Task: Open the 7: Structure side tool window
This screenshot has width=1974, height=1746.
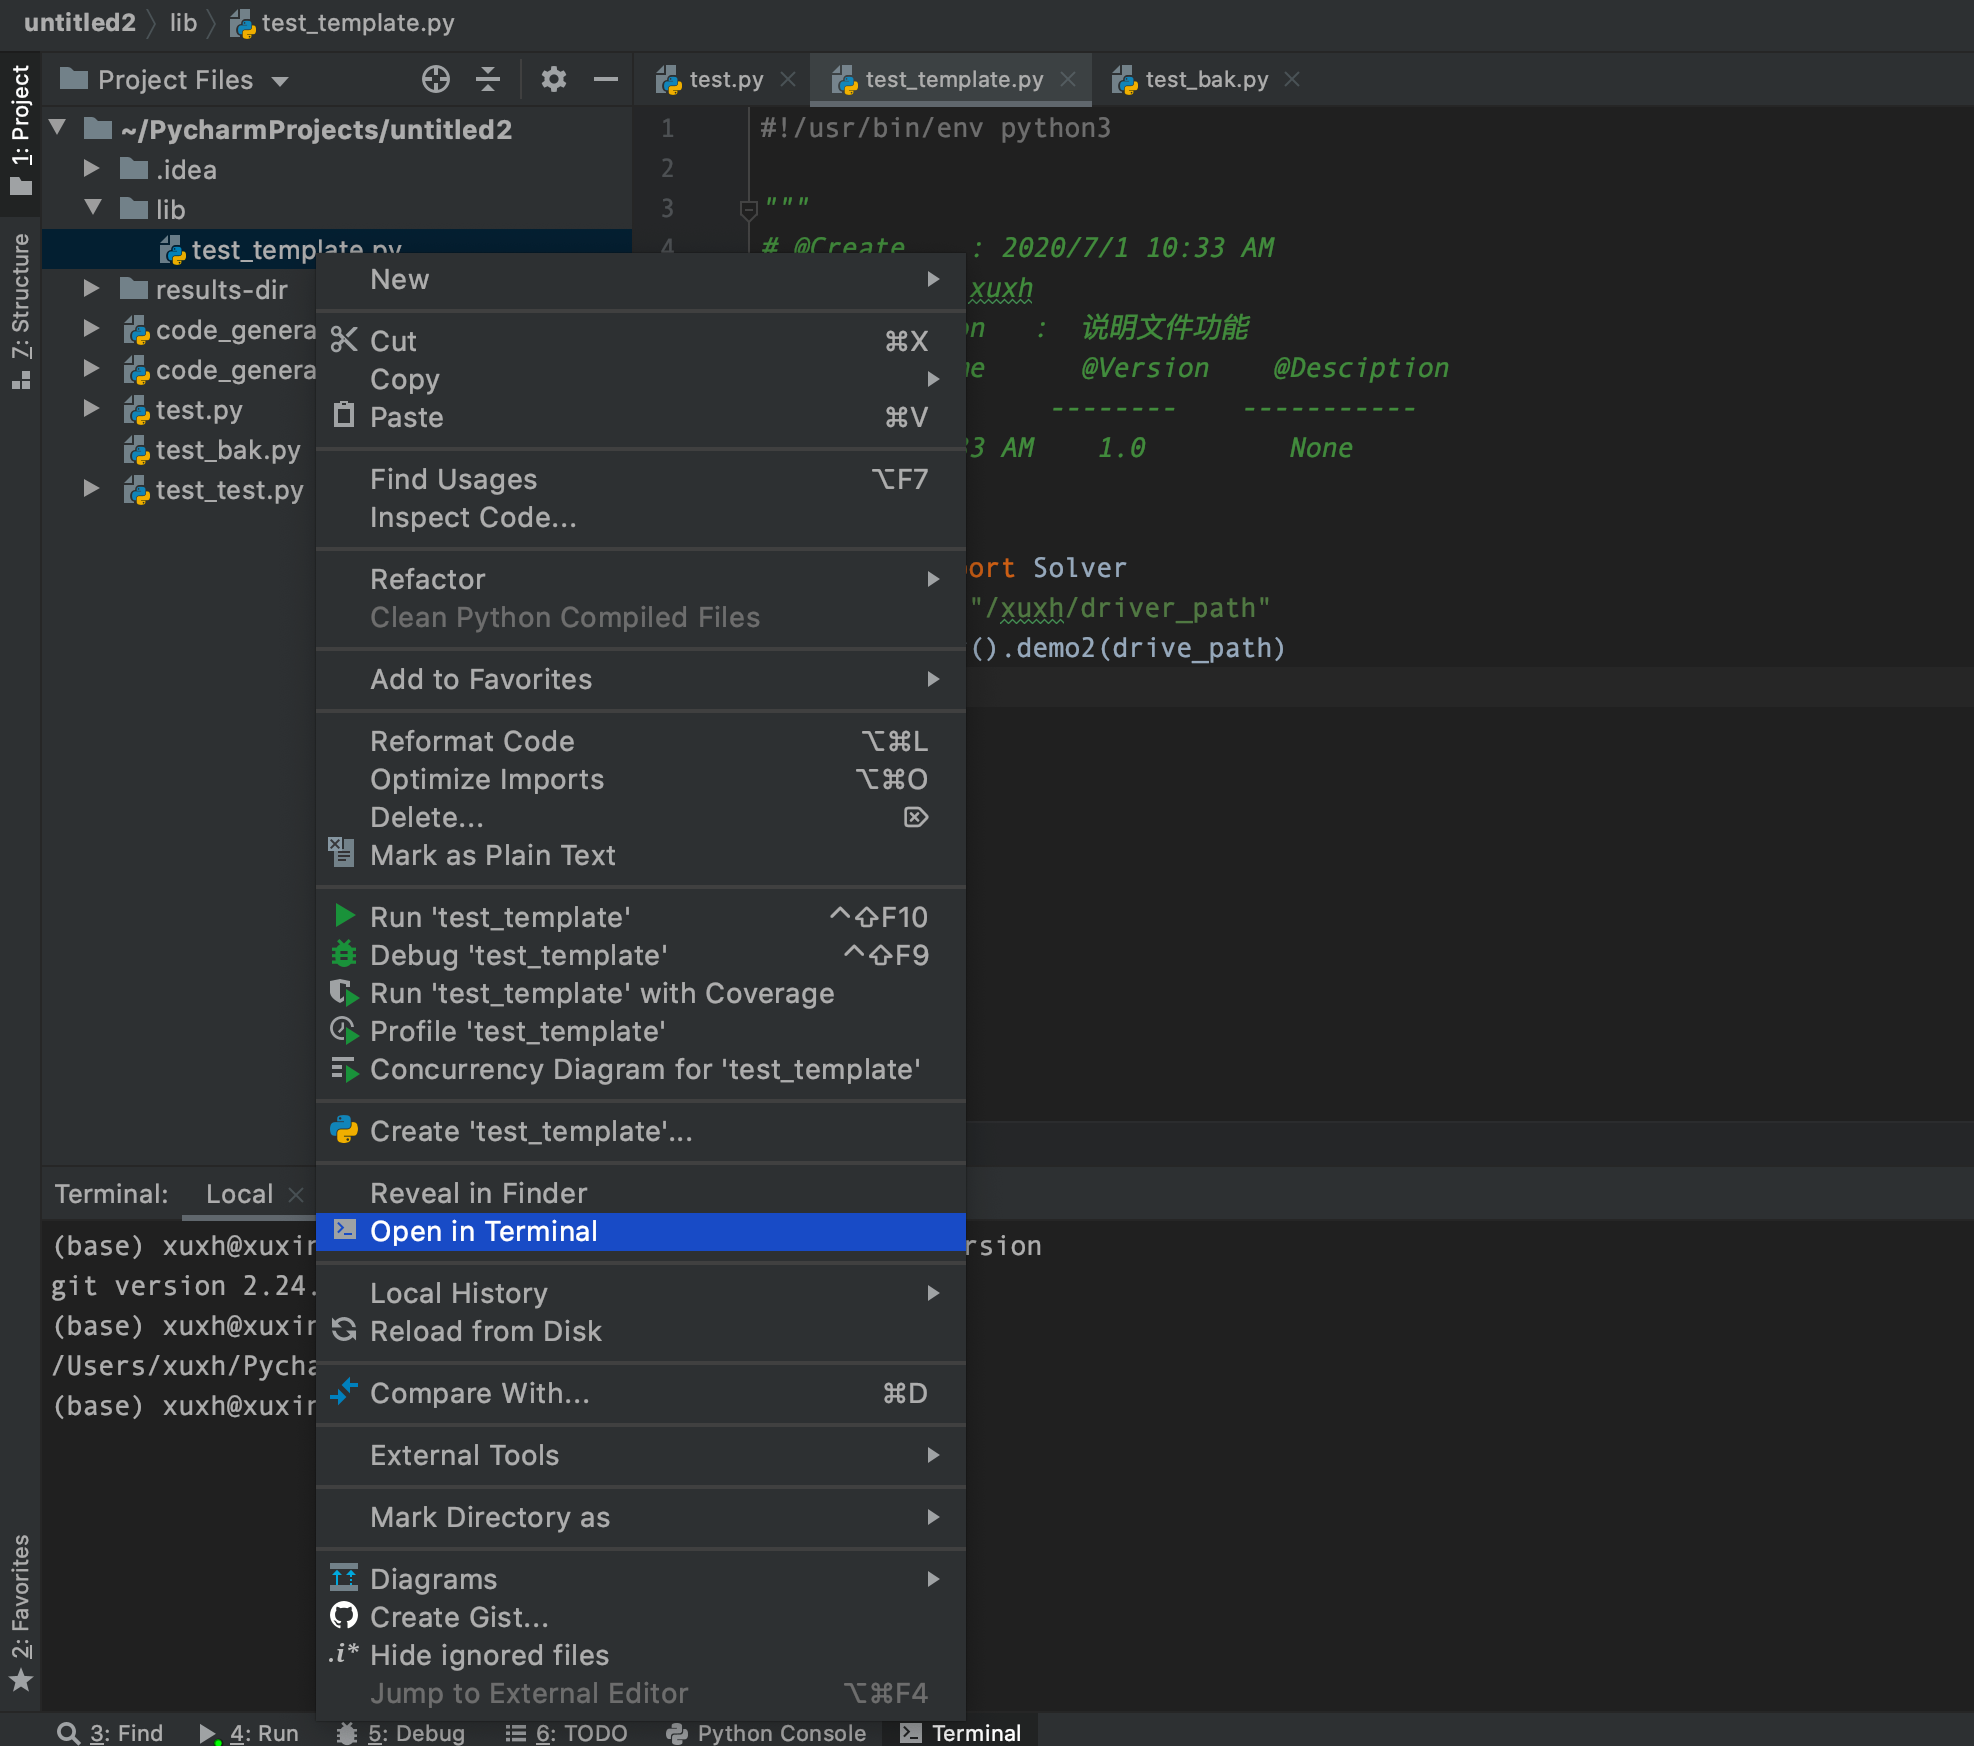Action: pyautogui.click(x=20, y=310)
